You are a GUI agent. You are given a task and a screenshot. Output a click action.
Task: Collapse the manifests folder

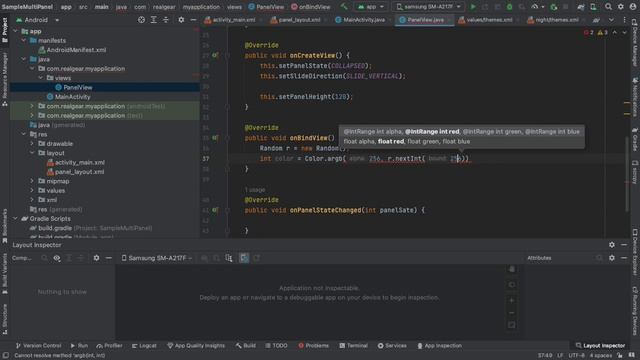pyautogui.click(x=24, y=40)
